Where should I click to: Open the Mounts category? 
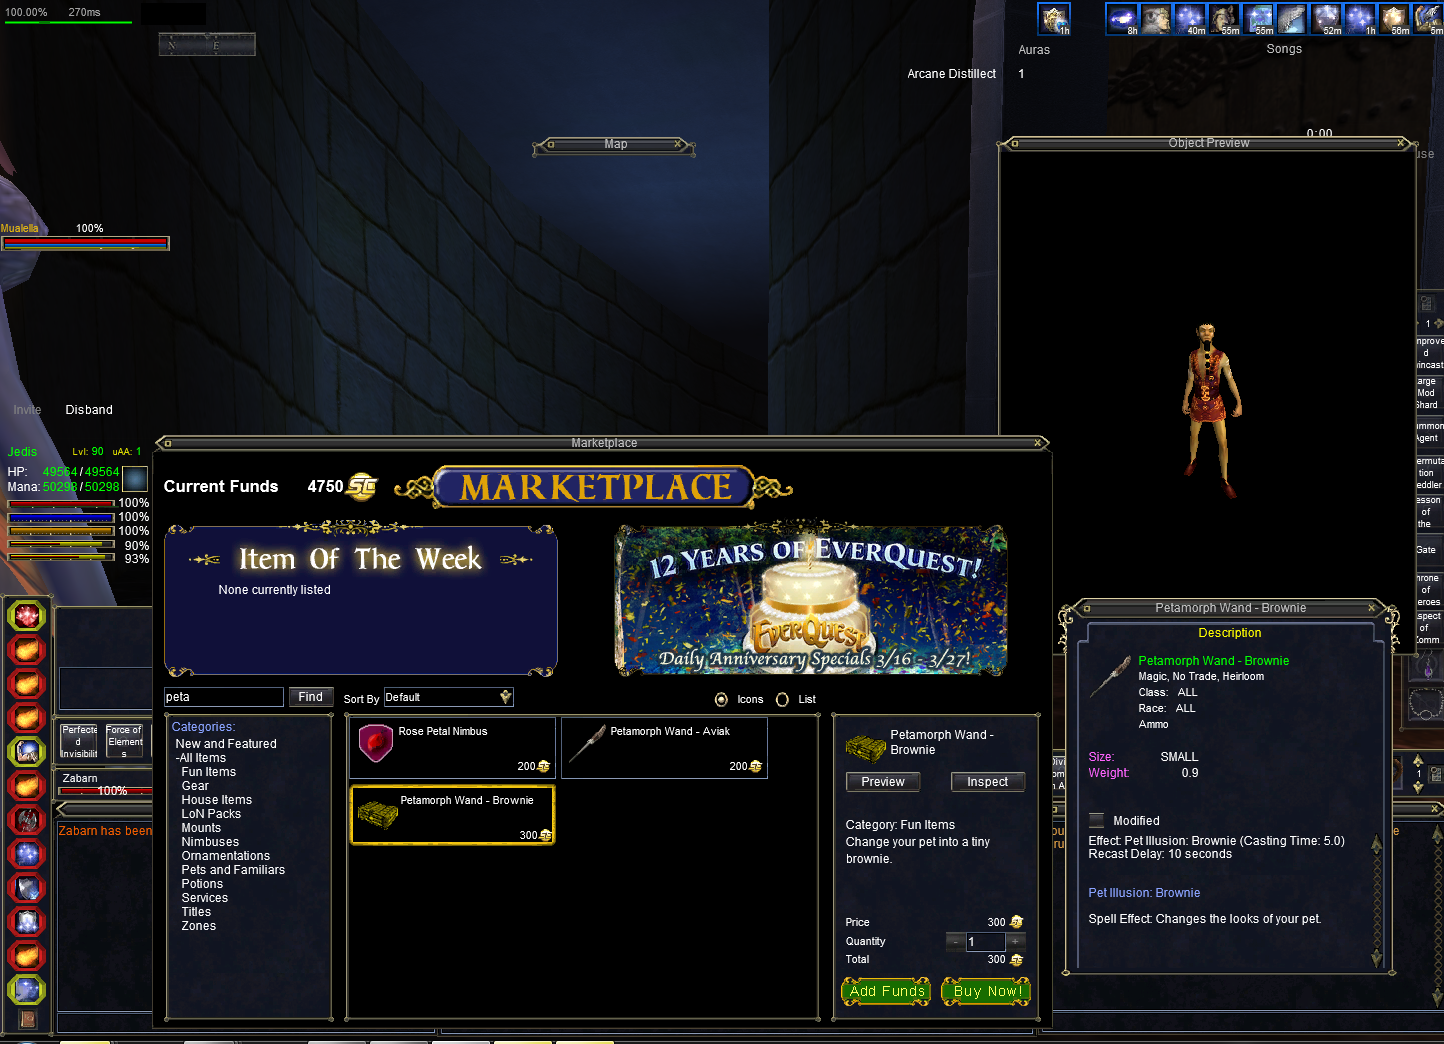pyautogui.click(x=201, y=828)
